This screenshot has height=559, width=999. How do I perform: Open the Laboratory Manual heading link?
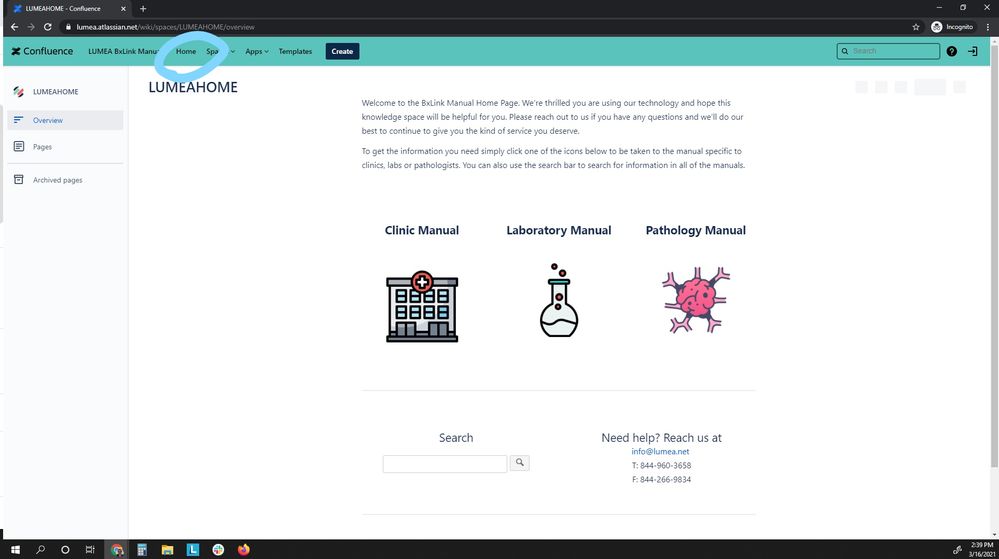tap(559, 230)
